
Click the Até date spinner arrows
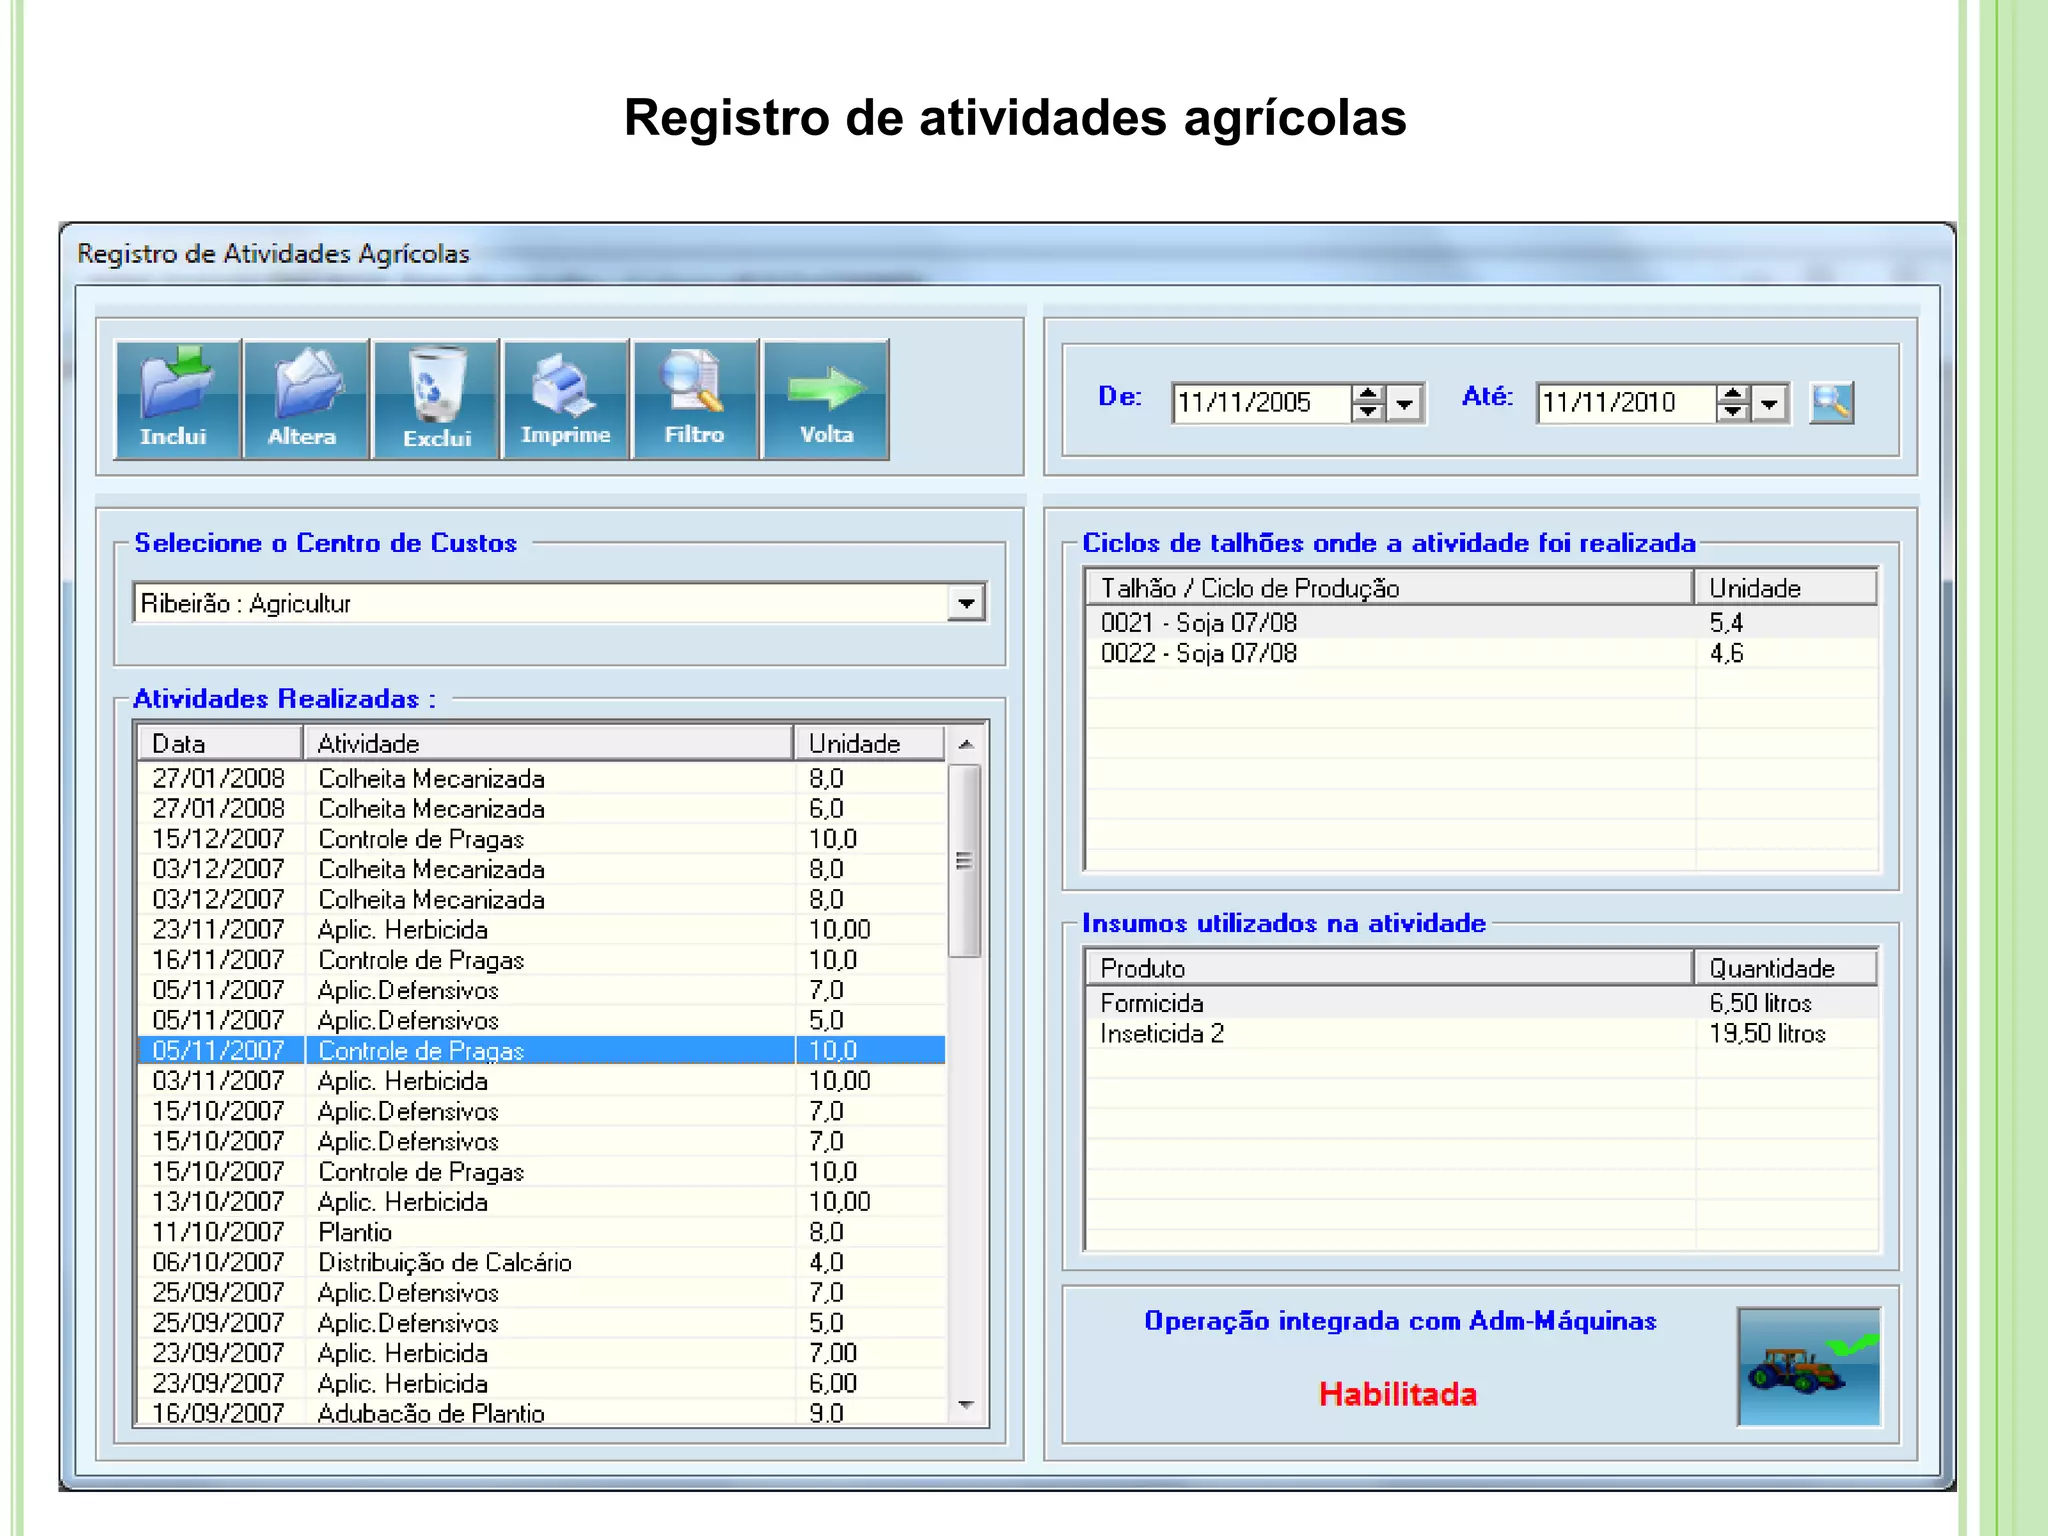click(x=1733, y=404)
